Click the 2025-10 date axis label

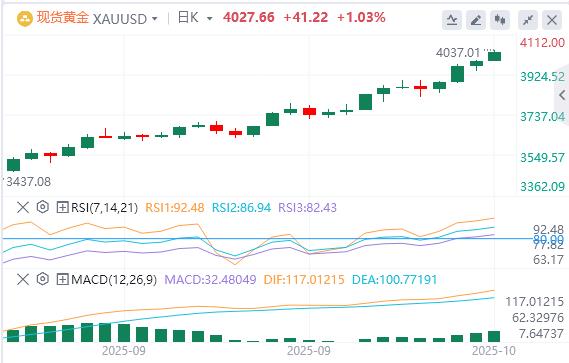tap(494, 351)
